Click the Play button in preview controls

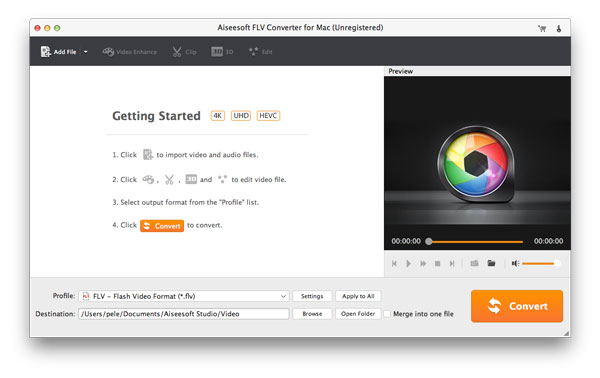coord(408,264)
